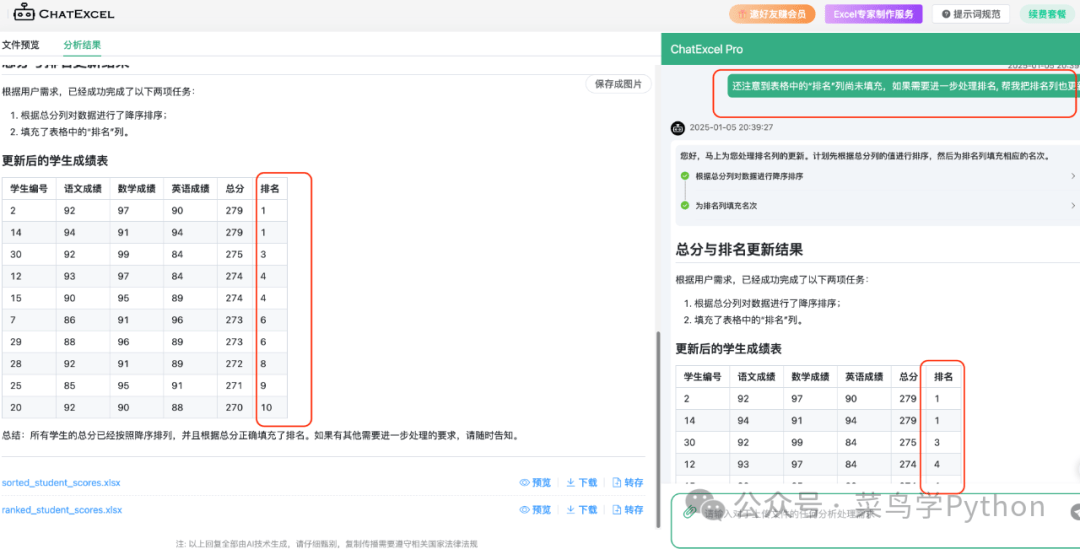This screenshot has width=1080, height=549.
Task: Select the 分析结果 tab
Action: (82, 45)
